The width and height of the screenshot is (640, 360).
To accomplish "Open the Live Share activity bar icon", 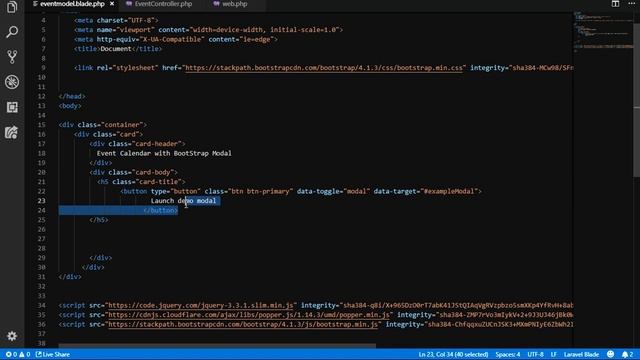I will 12,132.
